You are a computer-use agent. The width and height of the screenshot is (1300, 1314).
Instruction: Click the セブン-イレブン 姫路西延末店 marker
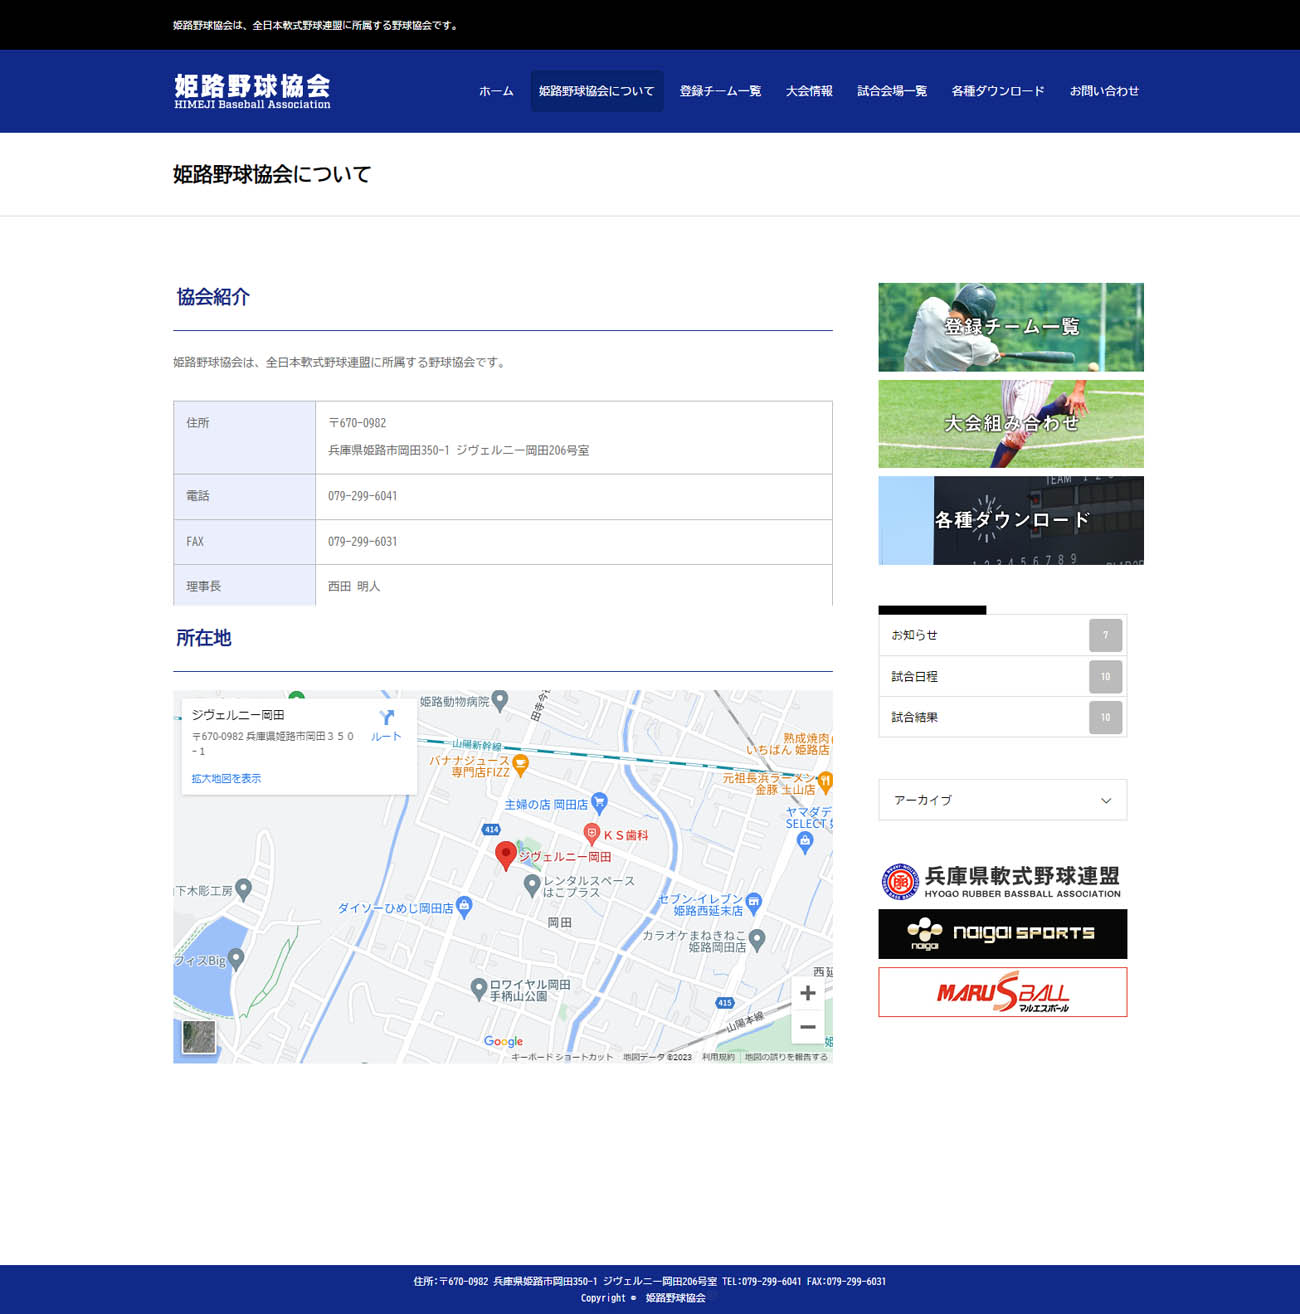[754, 902]
